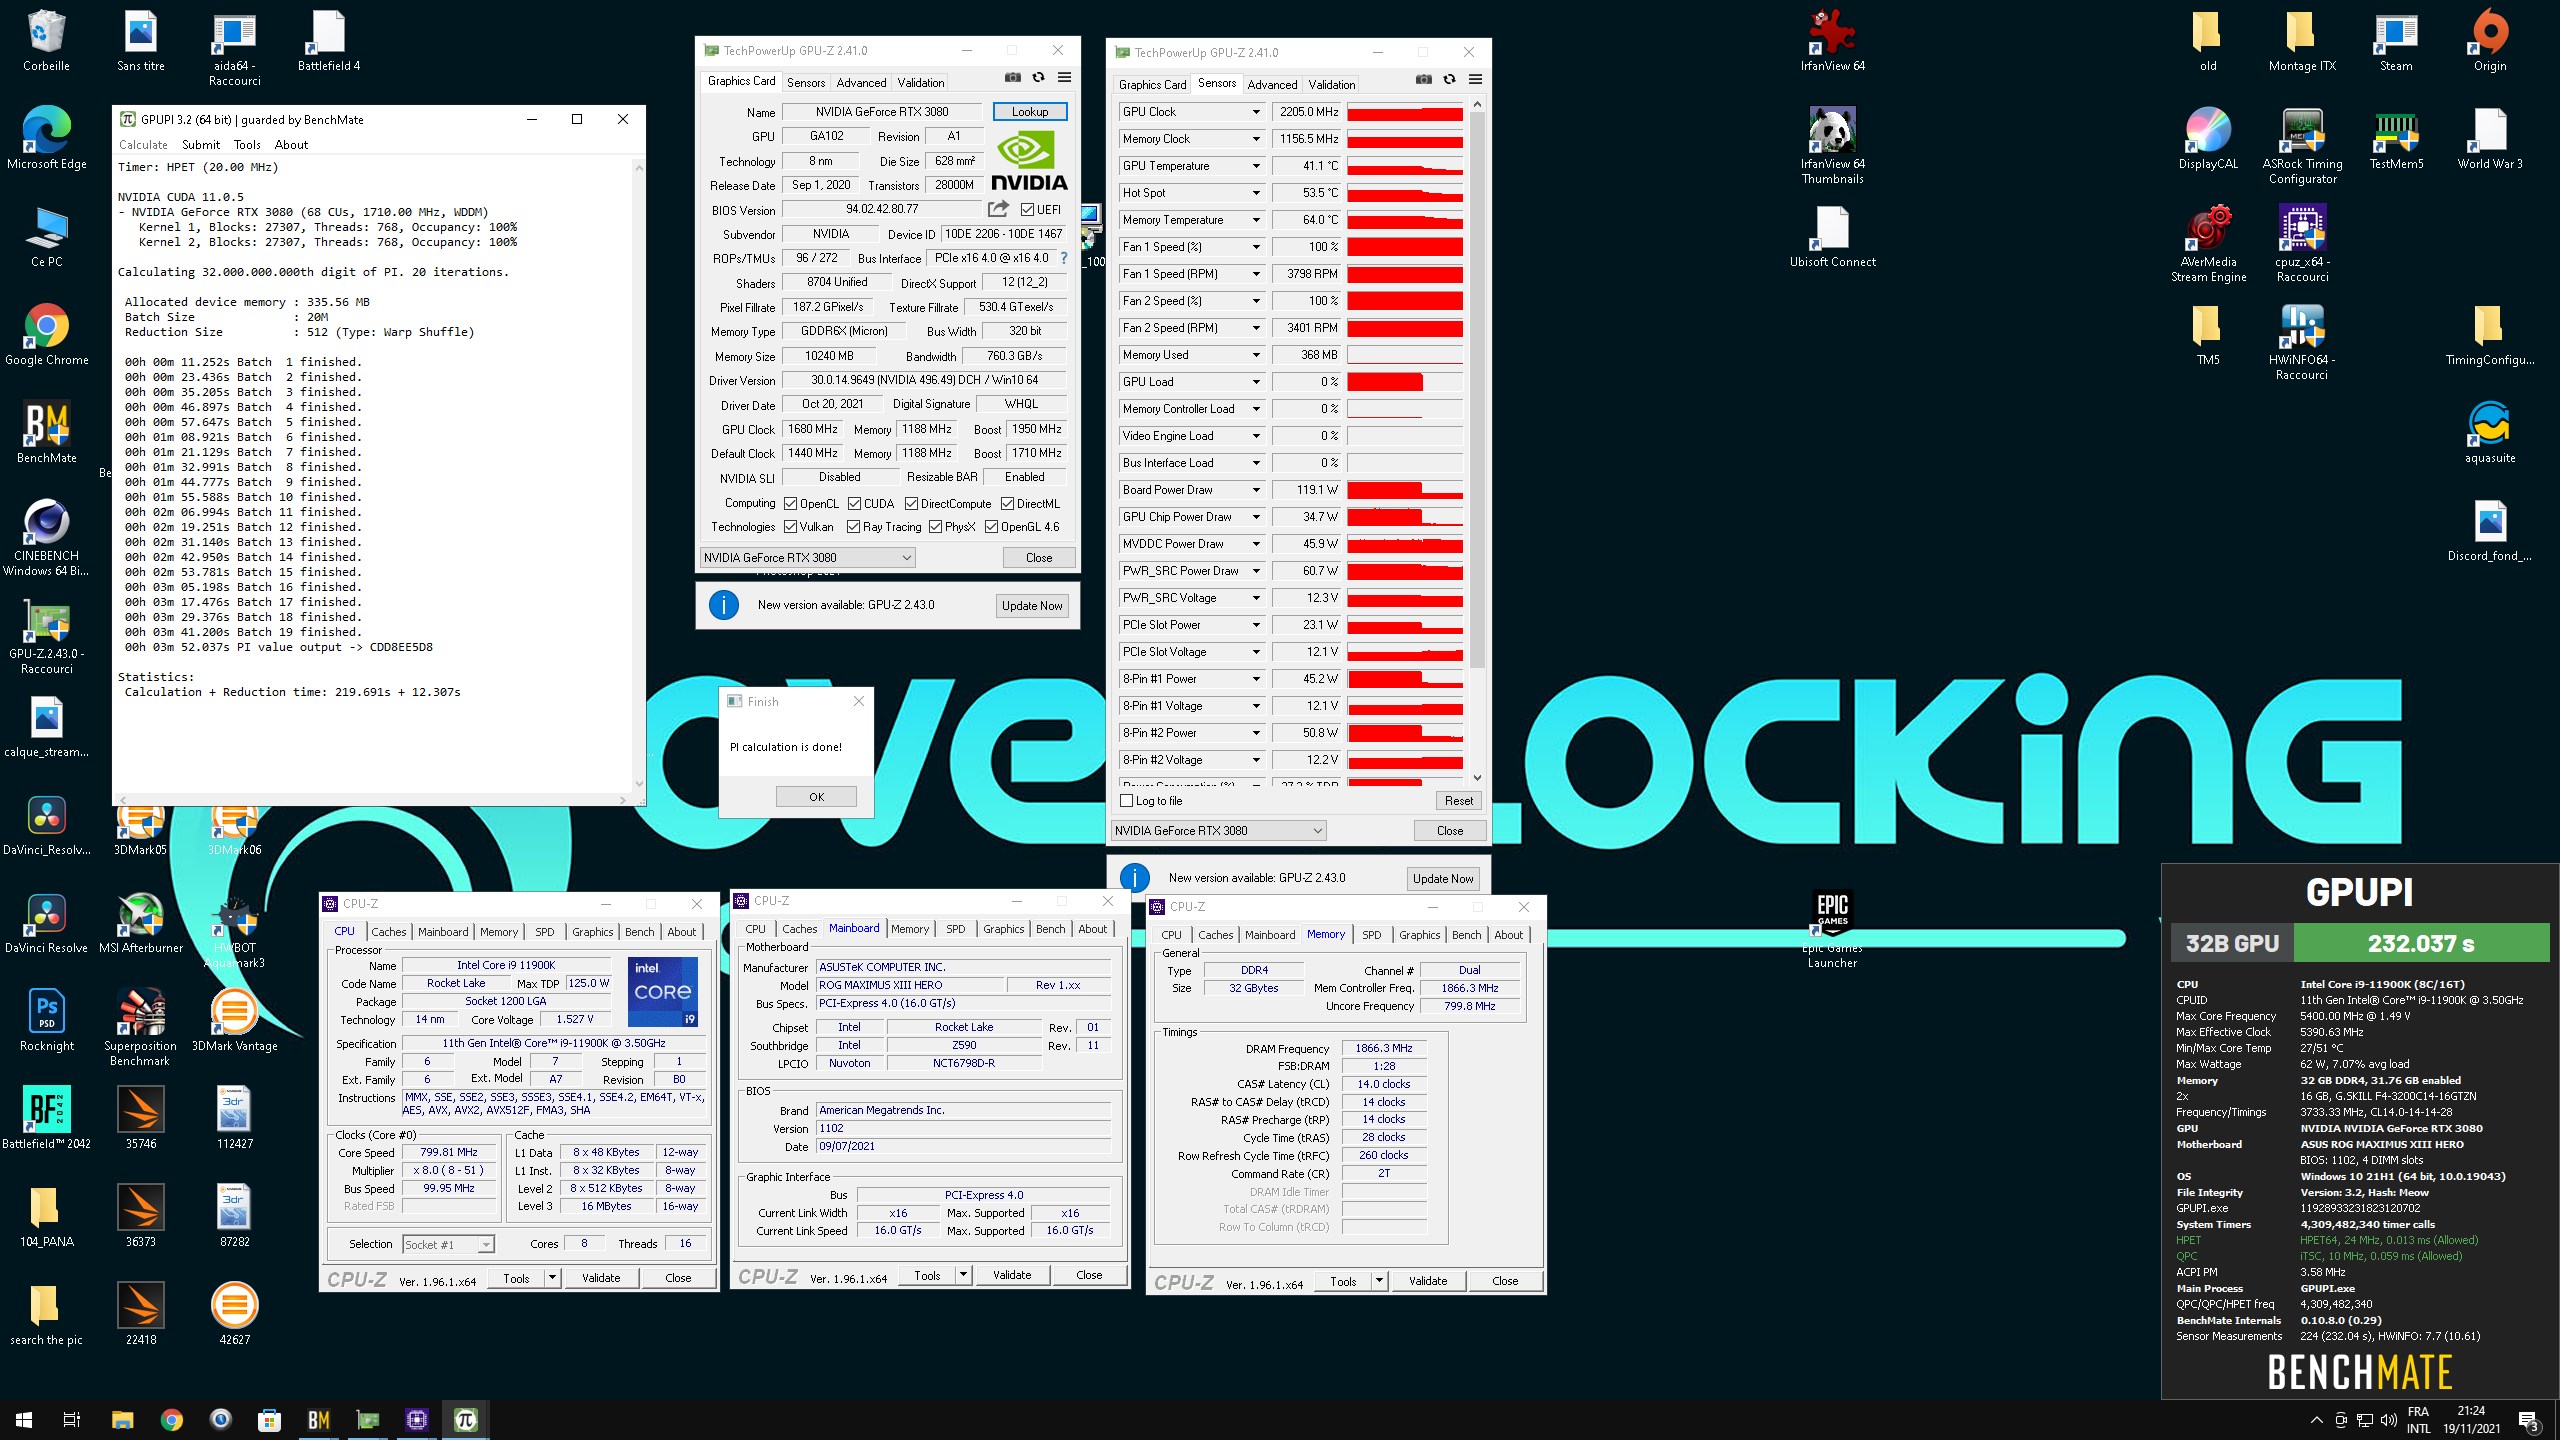Switch to the Advanced tab in GPU-Z Graphics Card window

click(x=861, y=83)
